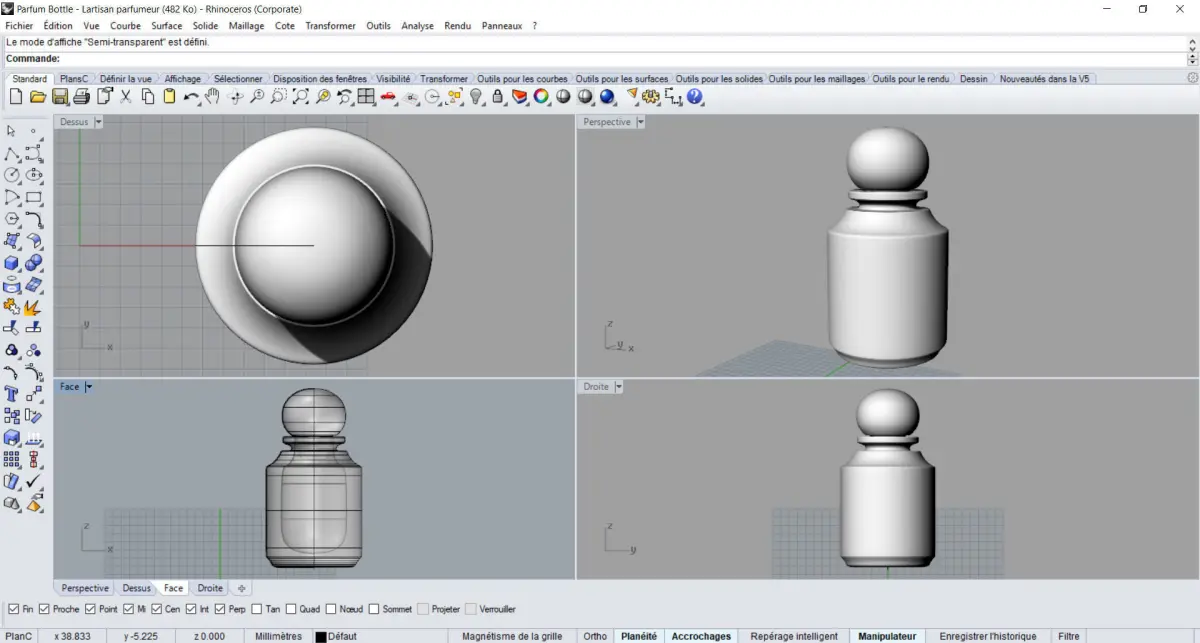Viewport: 1200px width, 643px height.
Task: Click the Millimètres units in status bar
Action: [279, 636]
